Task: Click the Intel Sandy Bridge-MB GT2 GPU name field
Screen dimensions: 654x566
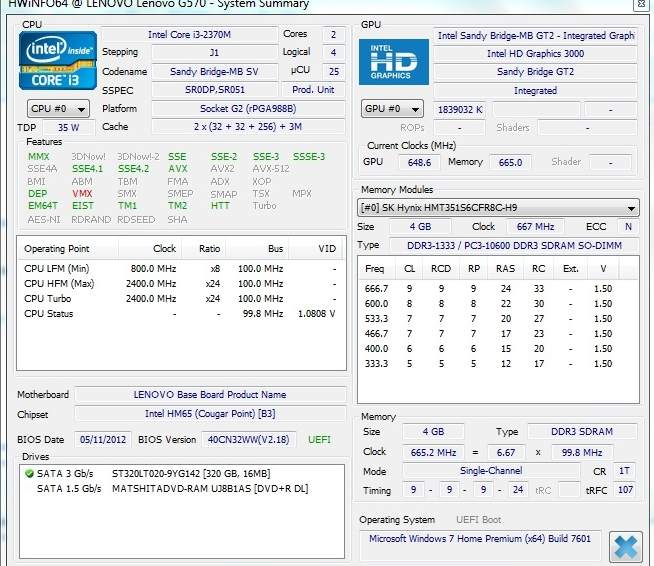Action: tap(536, 35)
